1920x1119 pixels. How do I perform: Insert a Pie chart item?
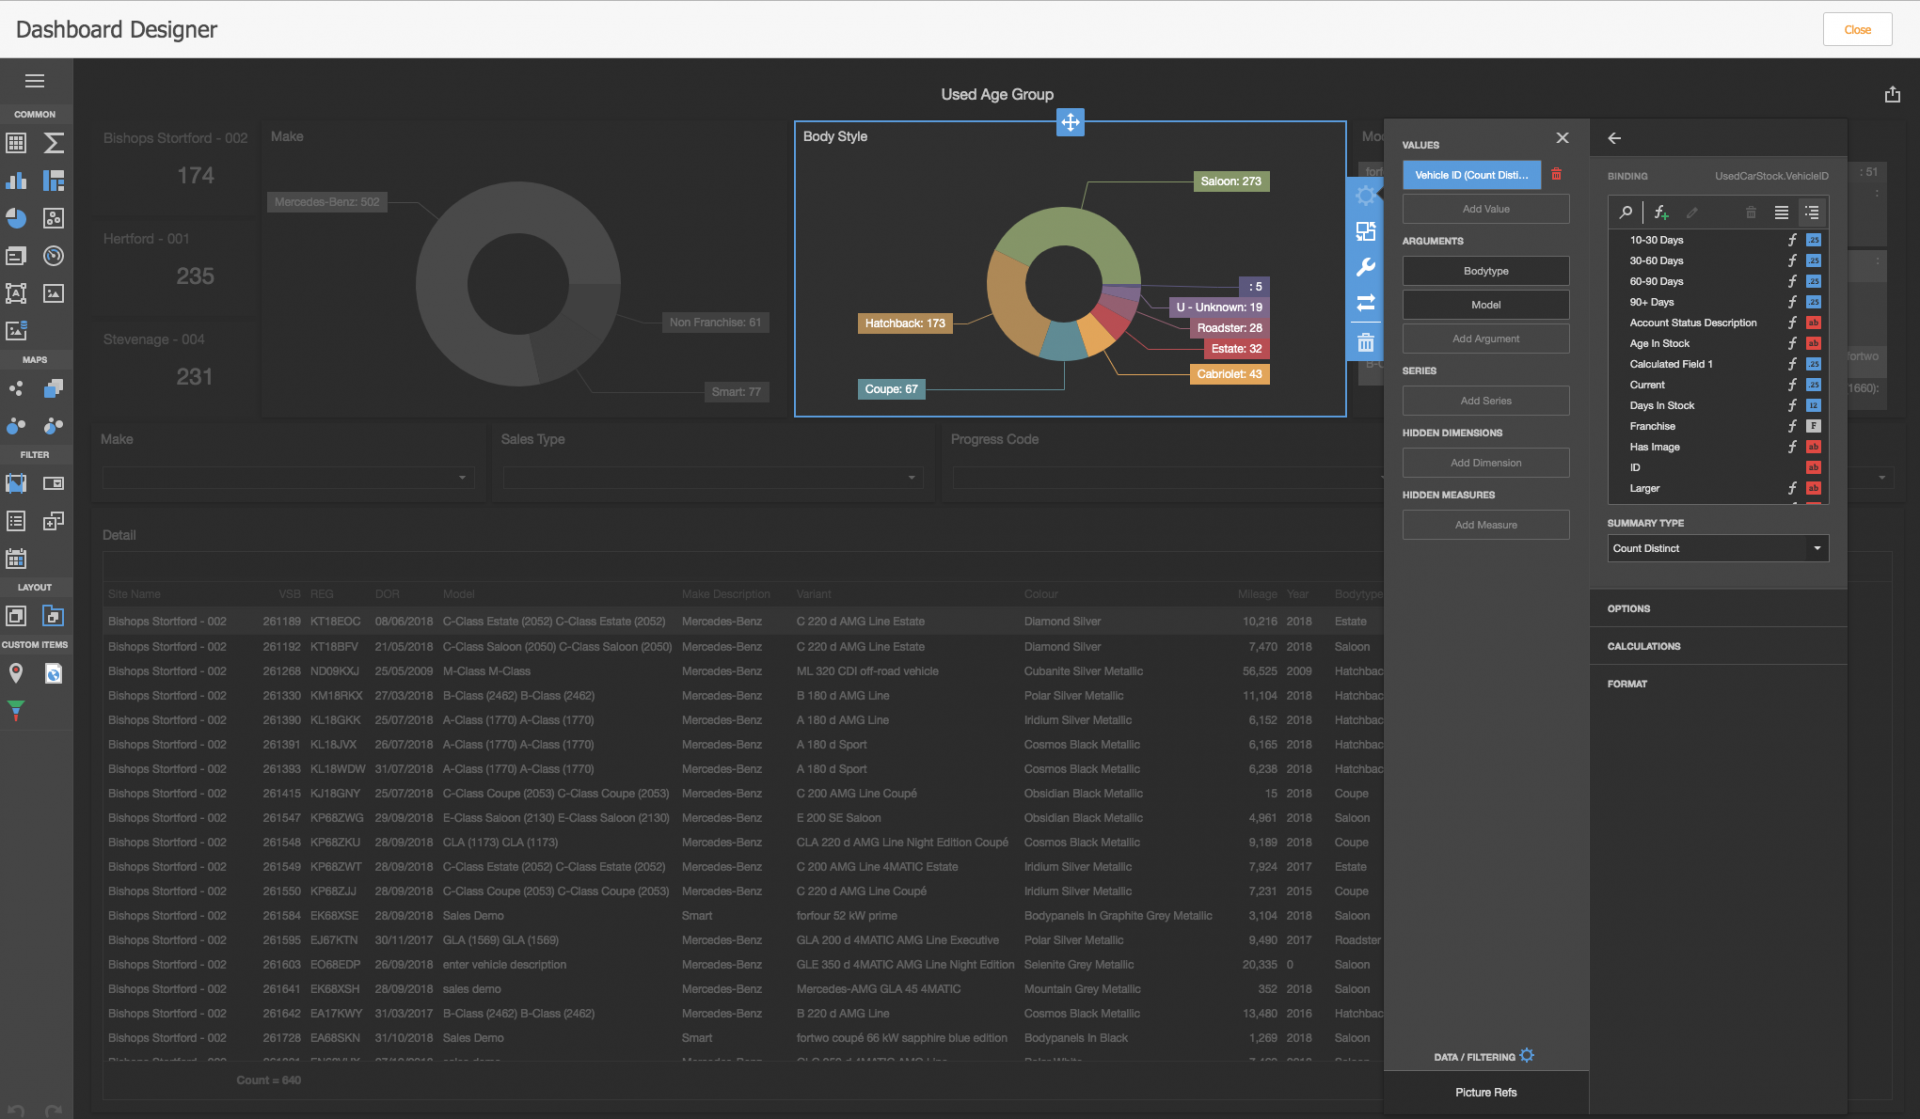click(16, 218)
